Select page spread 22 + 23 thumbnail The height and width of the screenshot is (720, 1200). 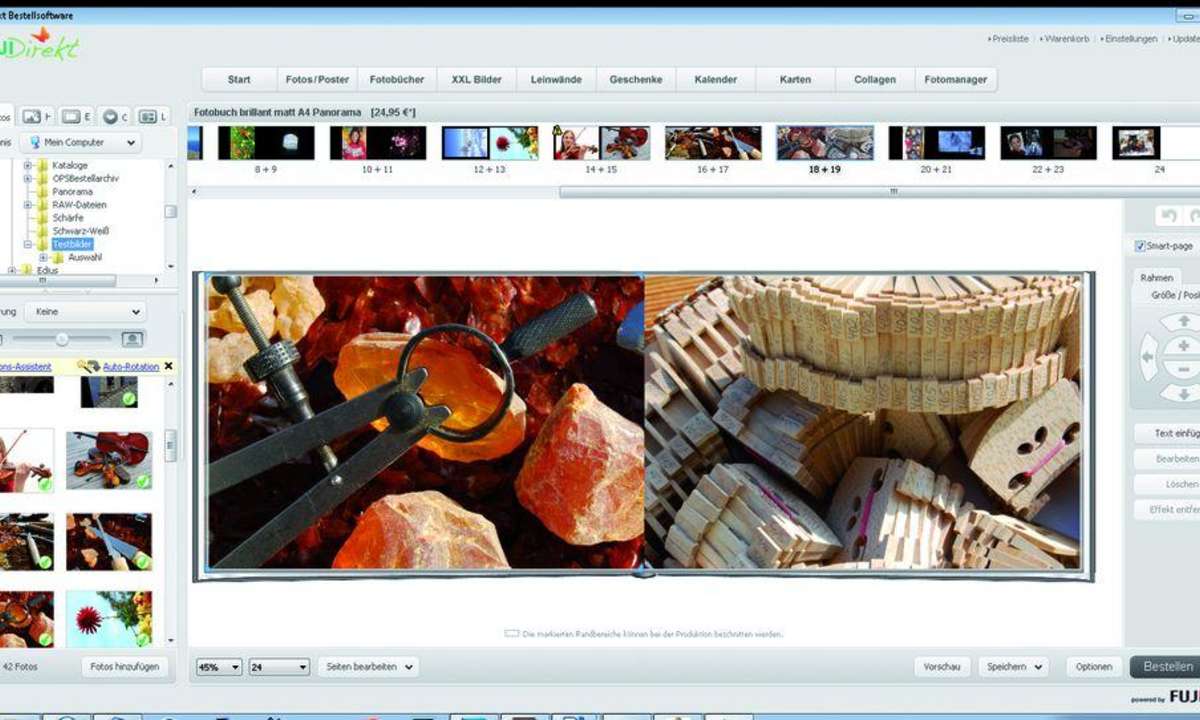click(x=1049, y=143)
